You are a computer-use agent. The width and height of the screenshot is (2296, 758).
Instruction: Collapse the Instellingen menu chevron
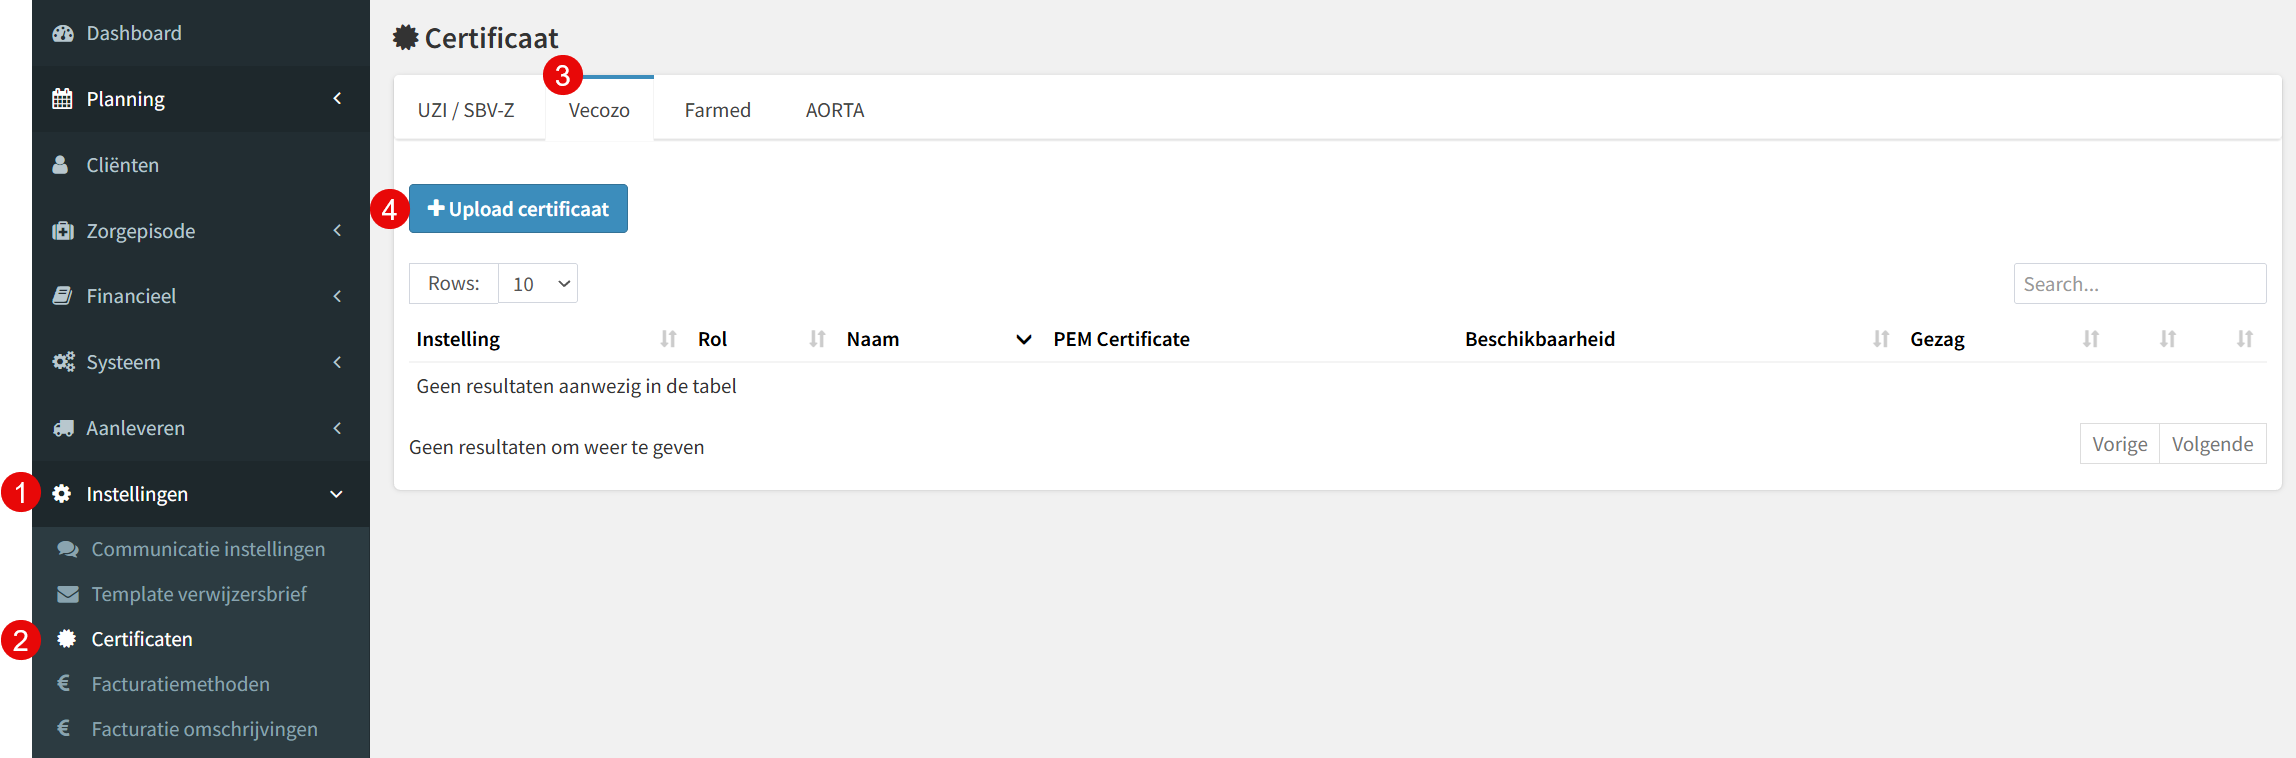click(x=337, y=494)
